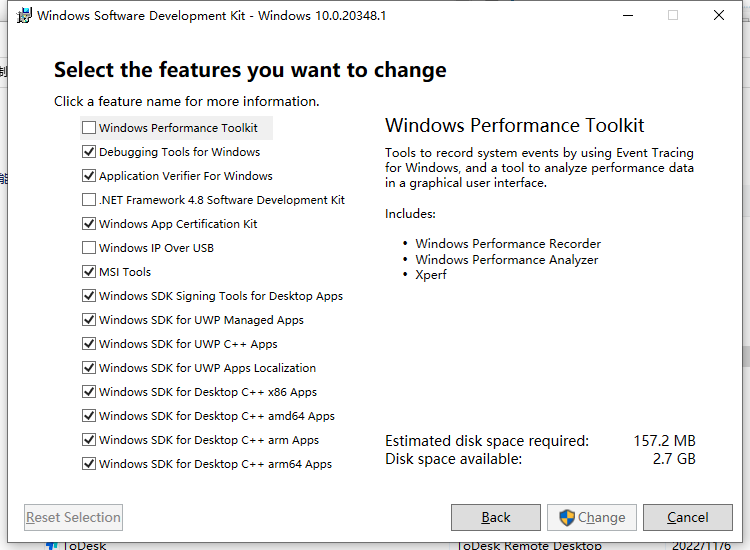
Task: Enable Windows IP Over USB checkbox
Action: (89, 248)
